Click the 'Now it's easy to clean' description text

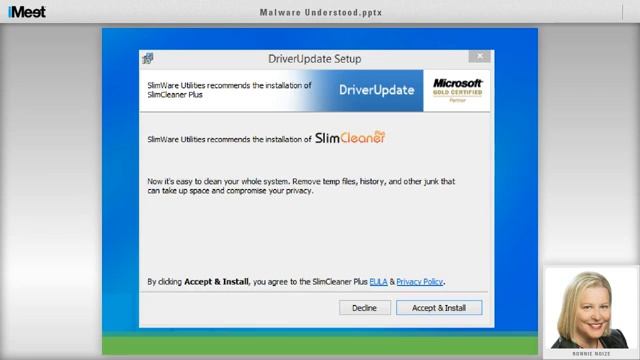(x=301, y=186)
